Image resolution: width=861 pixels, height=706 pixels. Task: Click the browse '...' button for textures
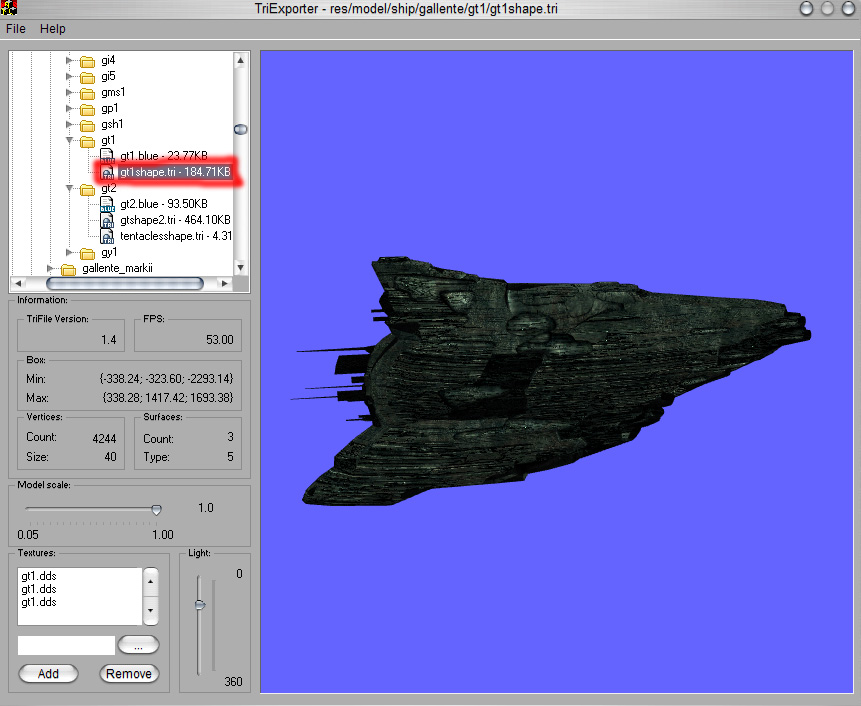click(x=138, y=645)
